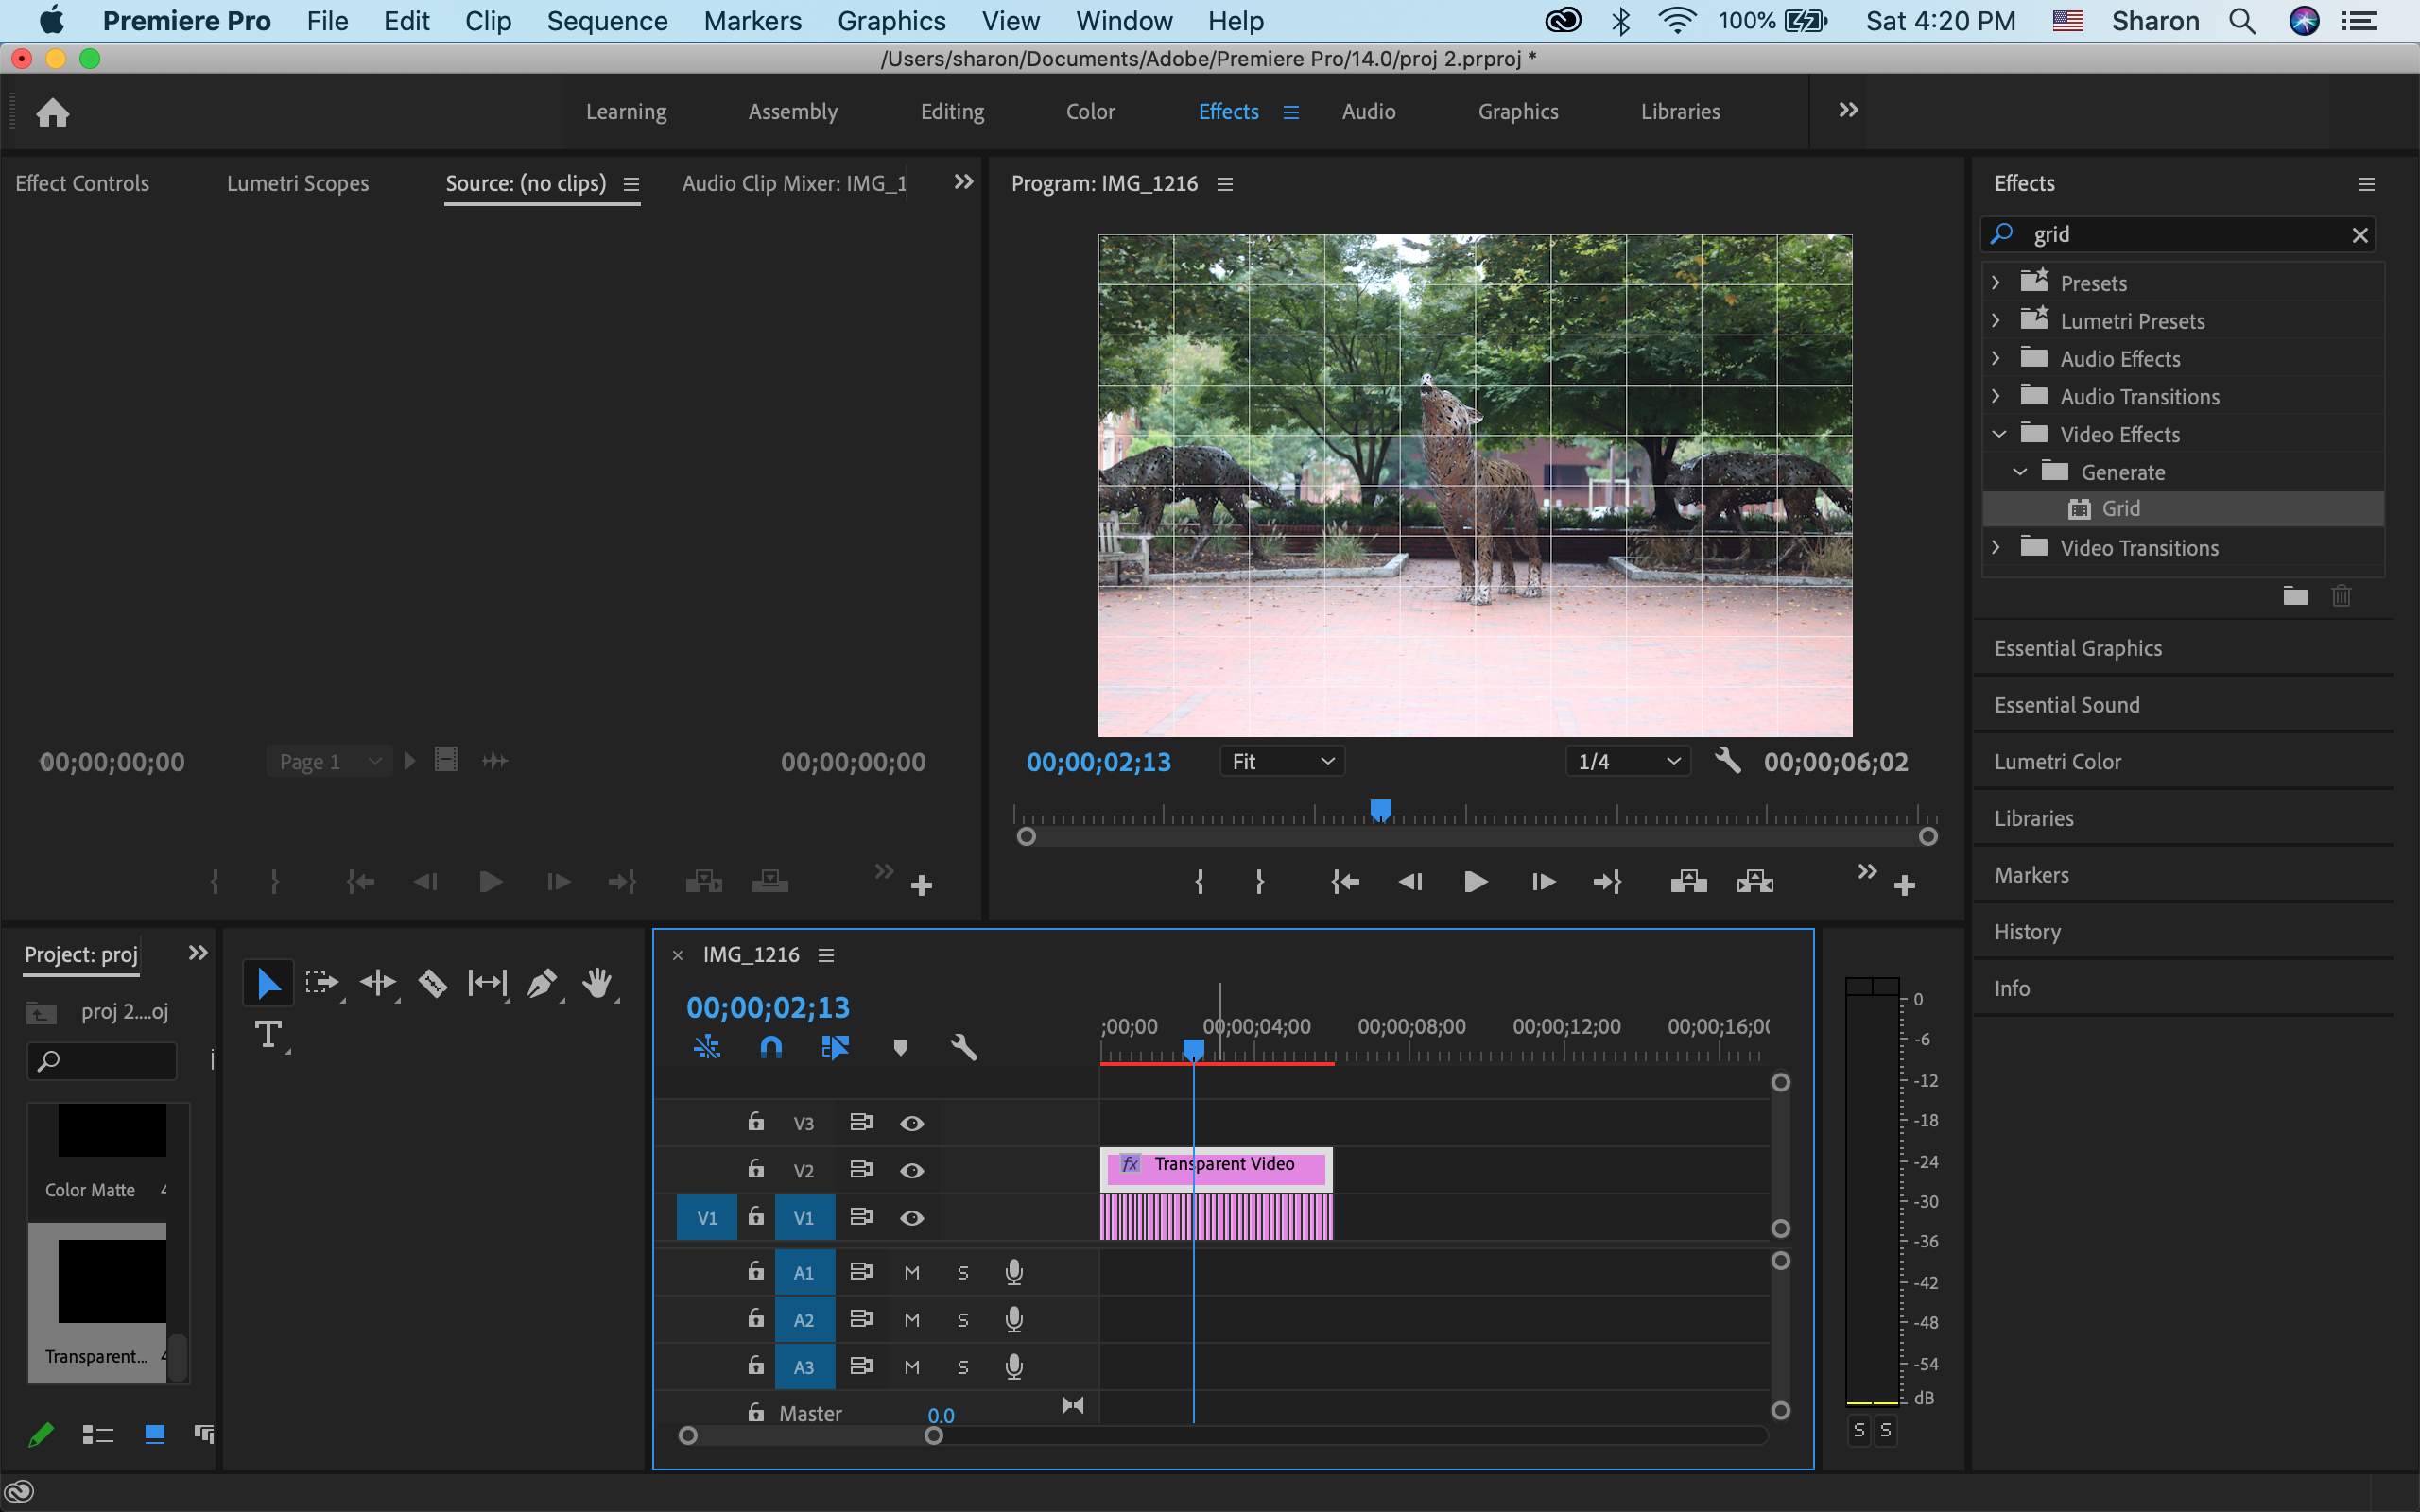Expand the Video Transitions folder
The width and height of the screenshot is (2420, 1512).
pos(1996,547)
